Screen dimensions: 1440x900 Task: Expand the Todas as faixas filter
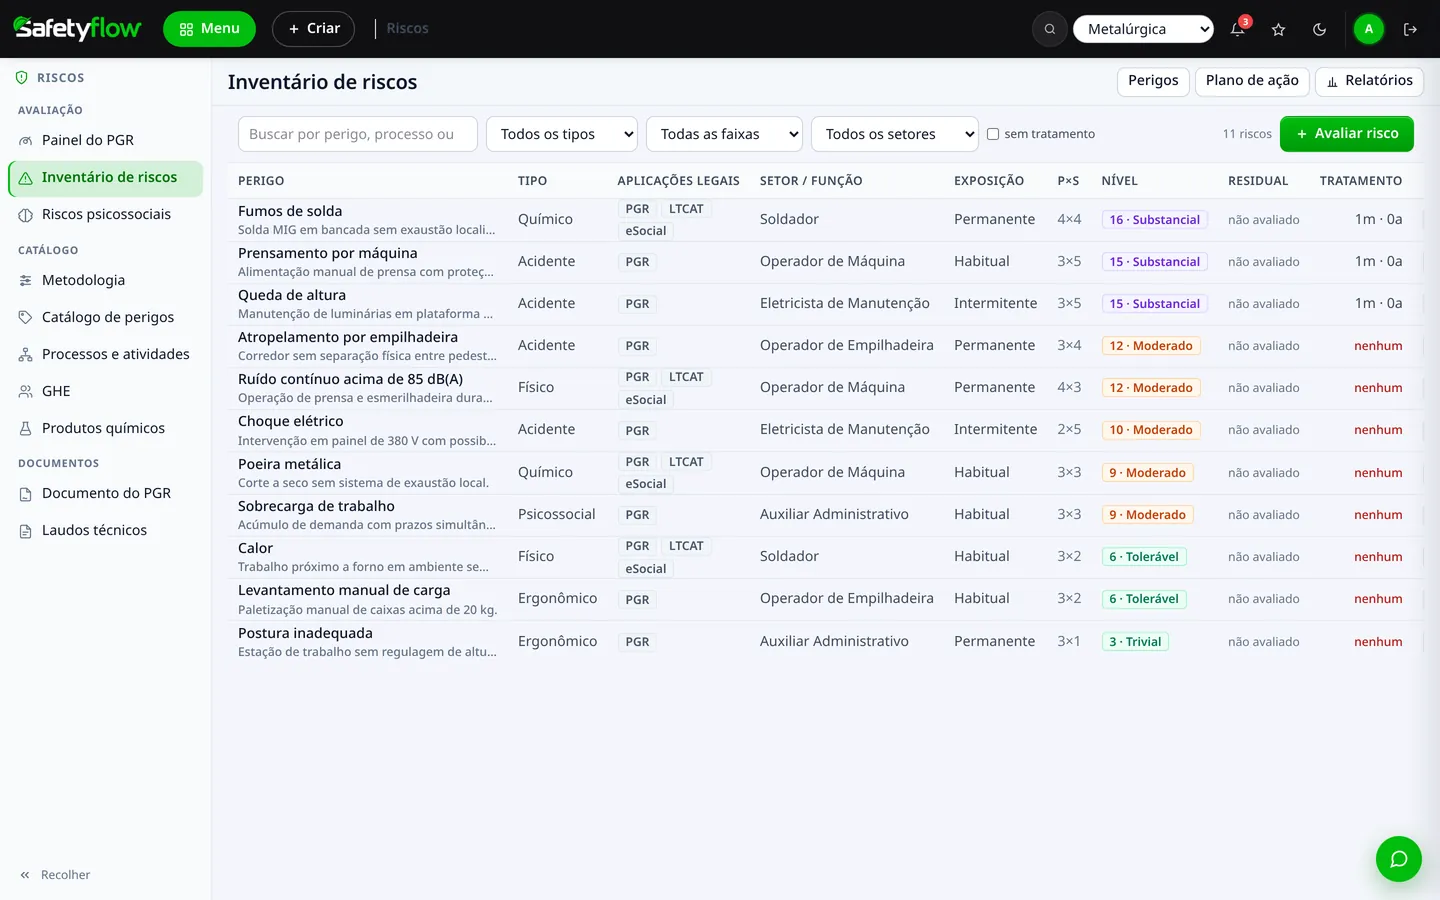tap(725, 134)
